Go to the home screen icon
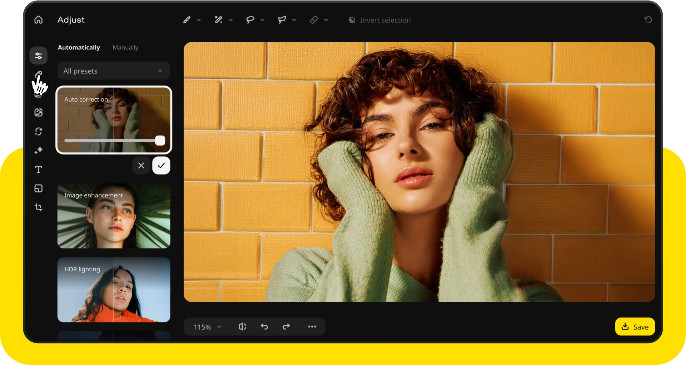This screenshot has height=365, width=686. 38,20
